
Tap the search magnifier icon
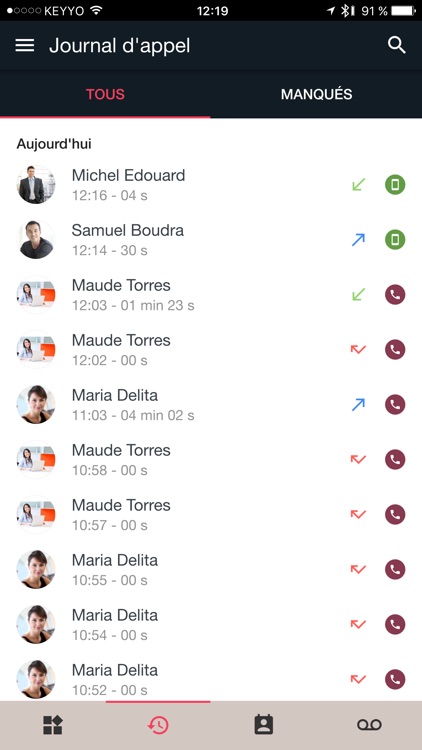pyautogui.click(x=397, y=45)
